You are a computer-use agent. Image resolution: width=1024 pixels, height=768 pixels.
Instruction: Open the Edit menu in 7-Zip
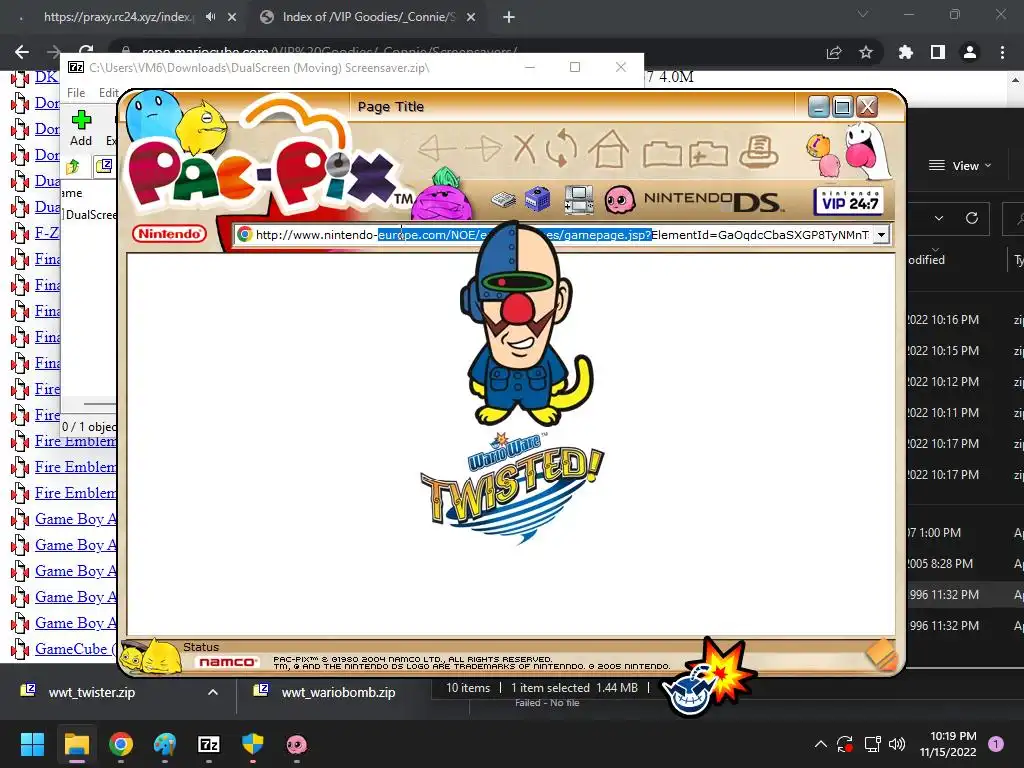point(108,93)
